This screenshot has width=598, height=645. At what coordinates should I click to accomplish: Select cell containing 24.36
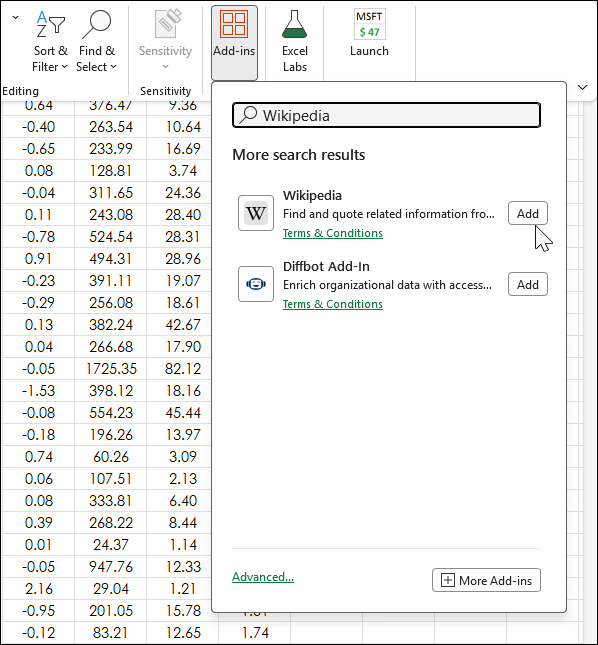pos(183,193)
